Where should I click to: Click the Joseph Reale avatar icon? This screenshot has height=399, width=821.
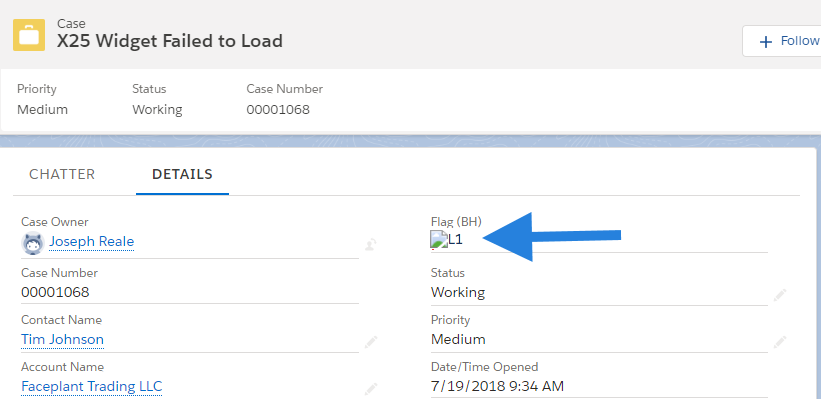[32, 243]
